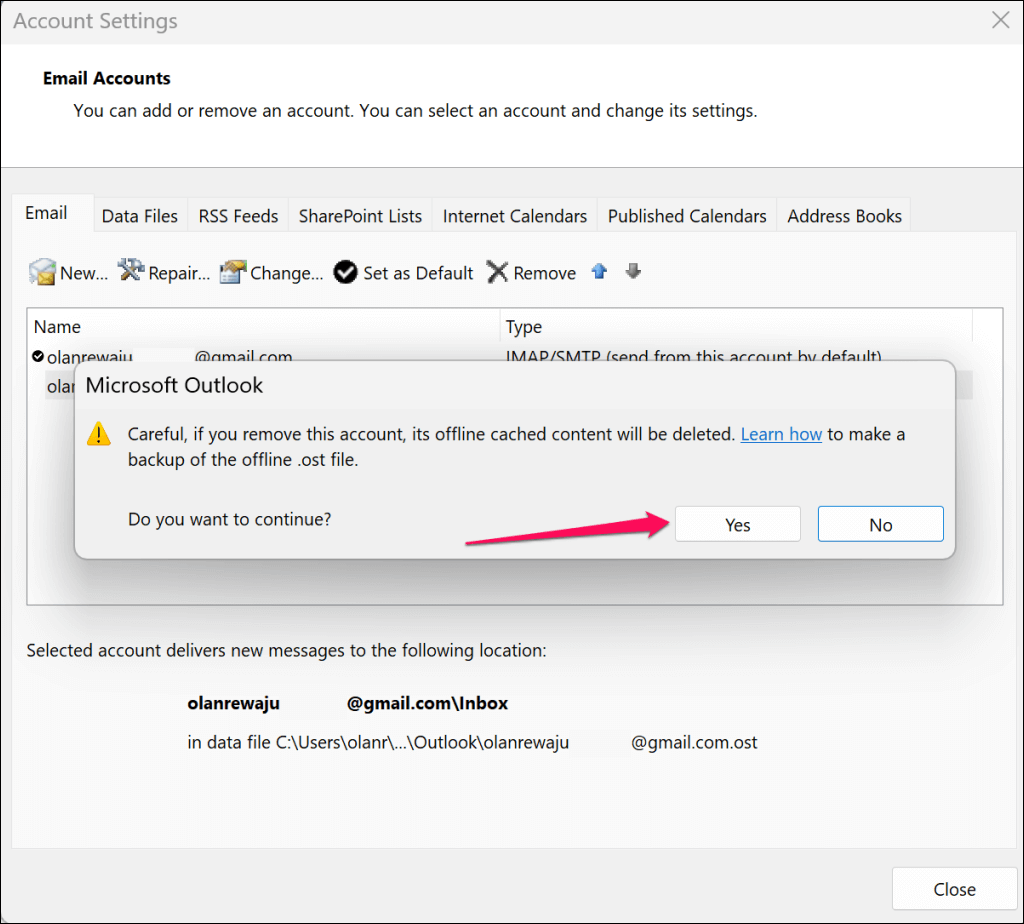Move account down with gray arrow
Image resolution: width=1024 pixels, height=924 pixels.
click(633, 271)
